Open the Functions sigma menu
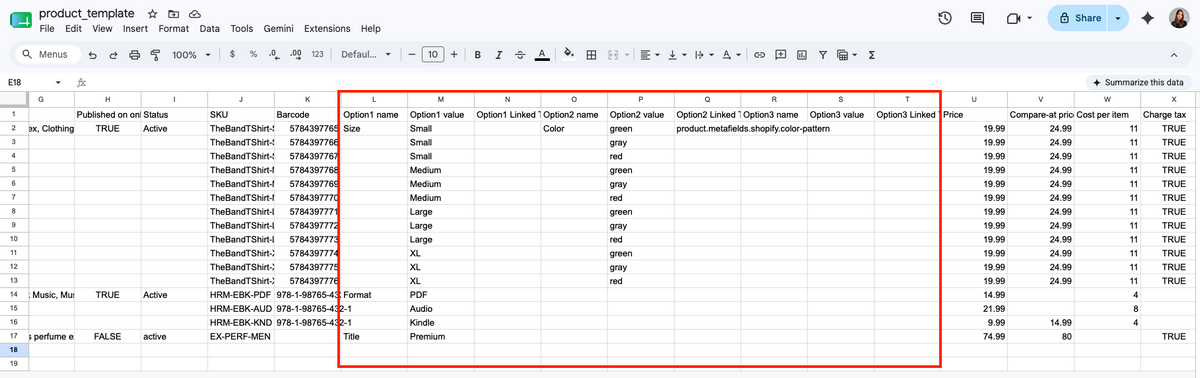1200x378 pixels. (872, 54)
